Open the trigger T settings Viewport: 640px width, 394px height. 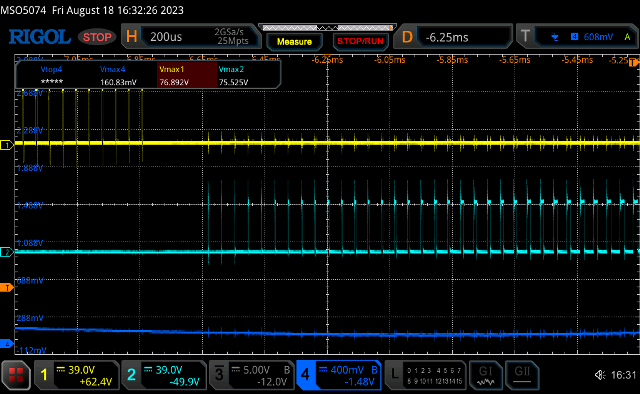click(x=525, y=37)
